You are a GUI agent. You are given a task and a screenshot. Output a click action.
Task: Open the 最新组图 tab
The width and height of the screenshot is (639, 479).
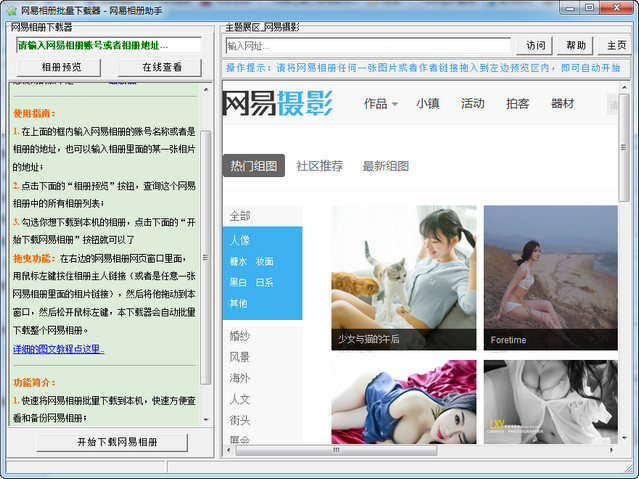[x=385, y=166]
